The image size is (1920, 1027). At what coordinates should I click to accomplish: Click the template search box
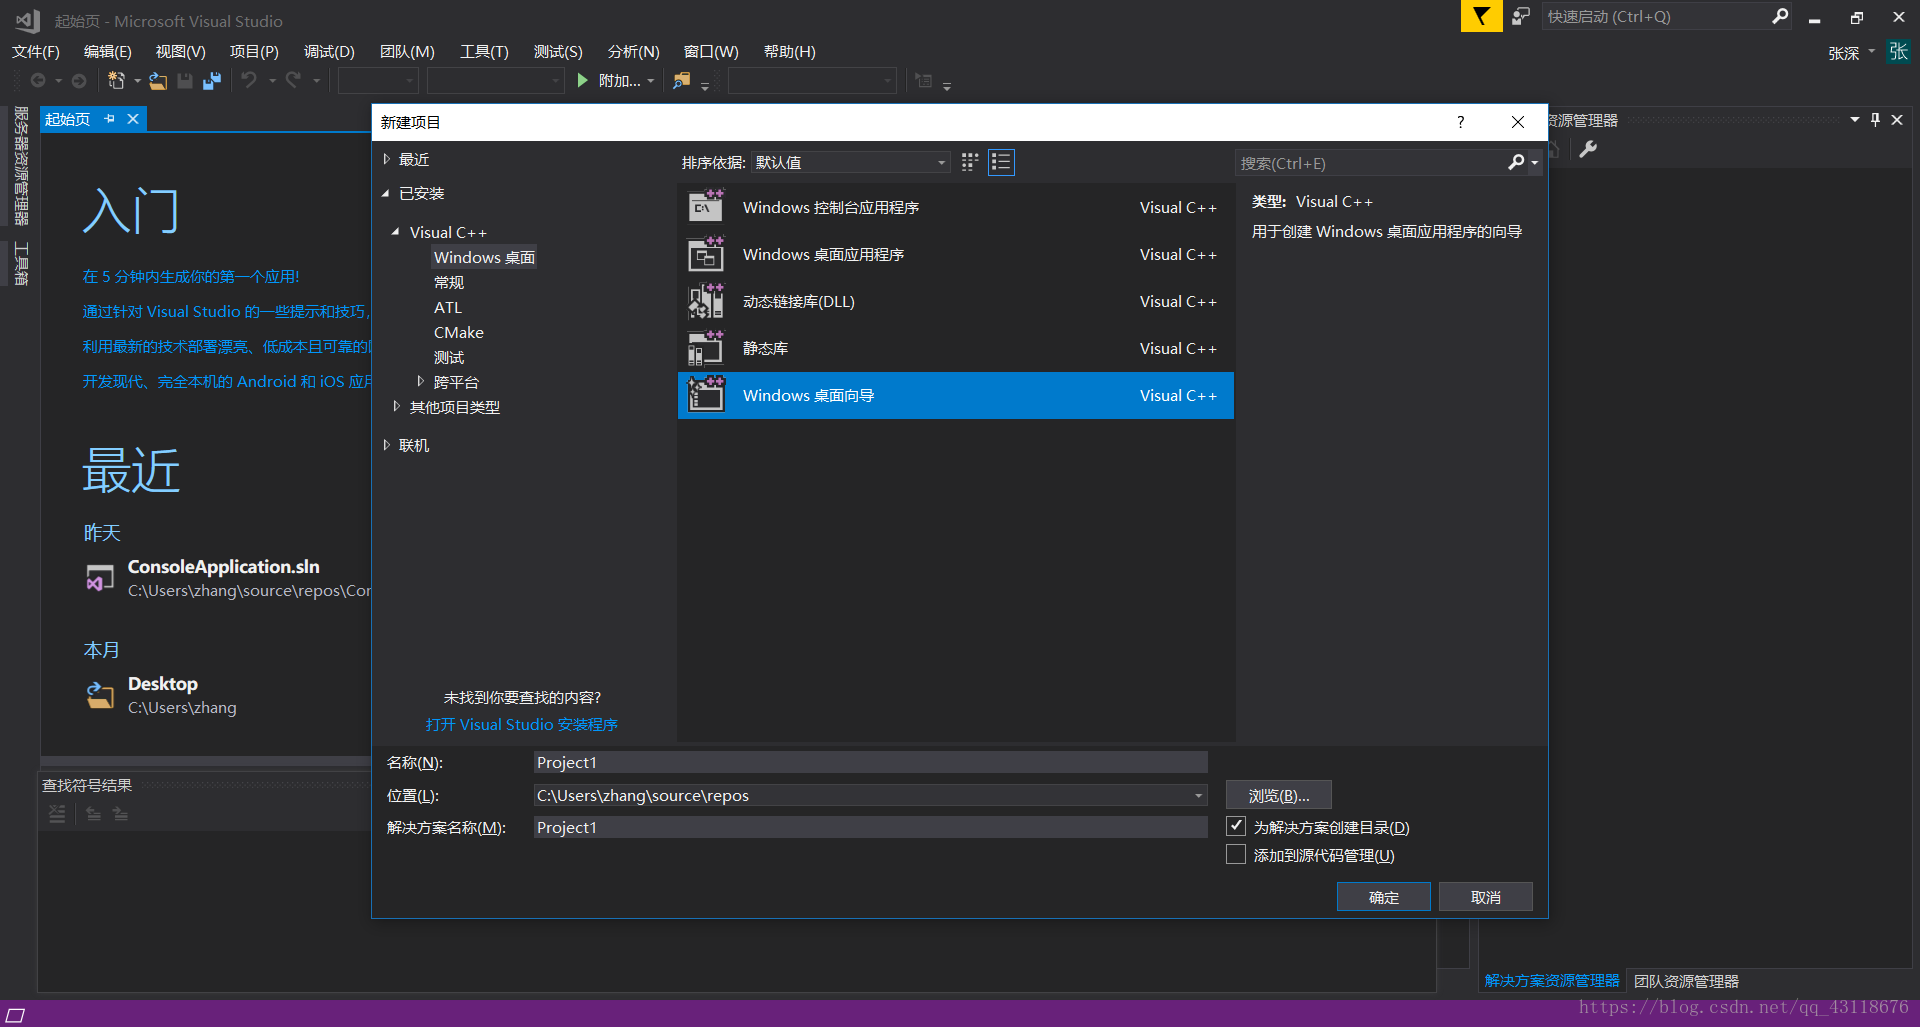pyautogui.click(x=1372, y=163)
